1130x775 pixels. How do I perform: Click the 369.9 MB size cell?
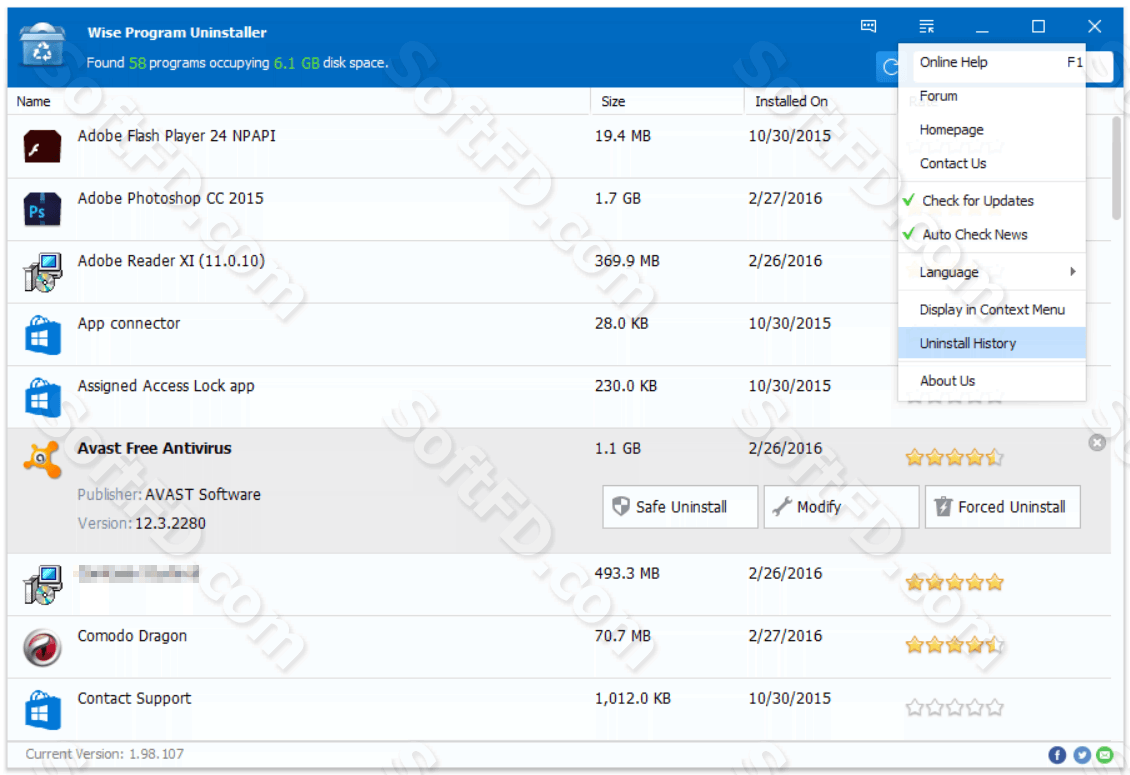click(x=627, y=261)
